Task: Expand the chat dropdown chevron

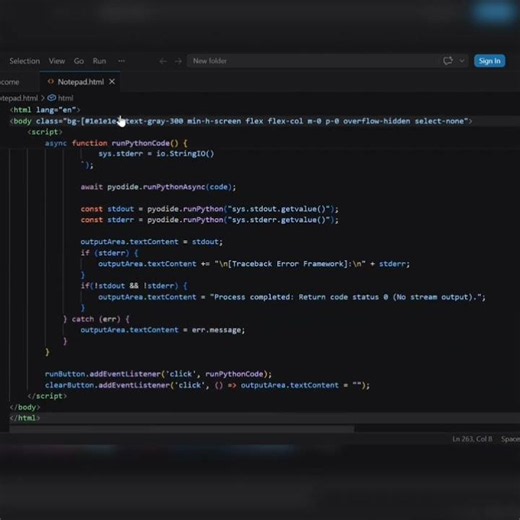Action: tap(462, 61)
